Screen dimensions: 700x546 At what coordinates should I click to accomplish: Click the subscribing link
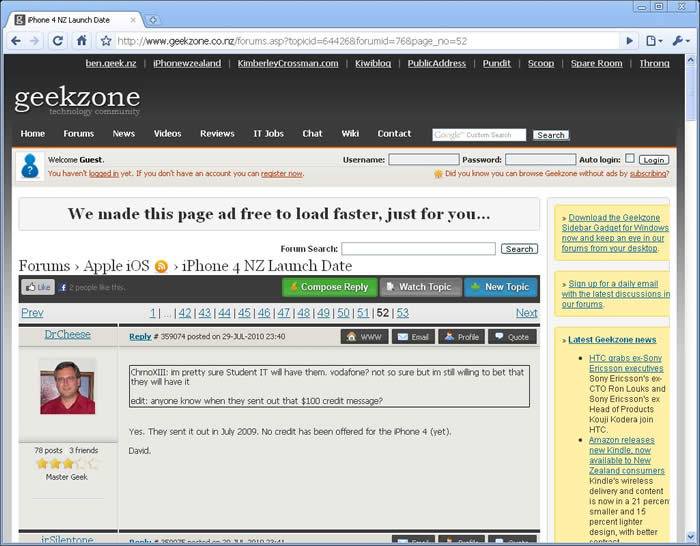(x=649, y=174)
